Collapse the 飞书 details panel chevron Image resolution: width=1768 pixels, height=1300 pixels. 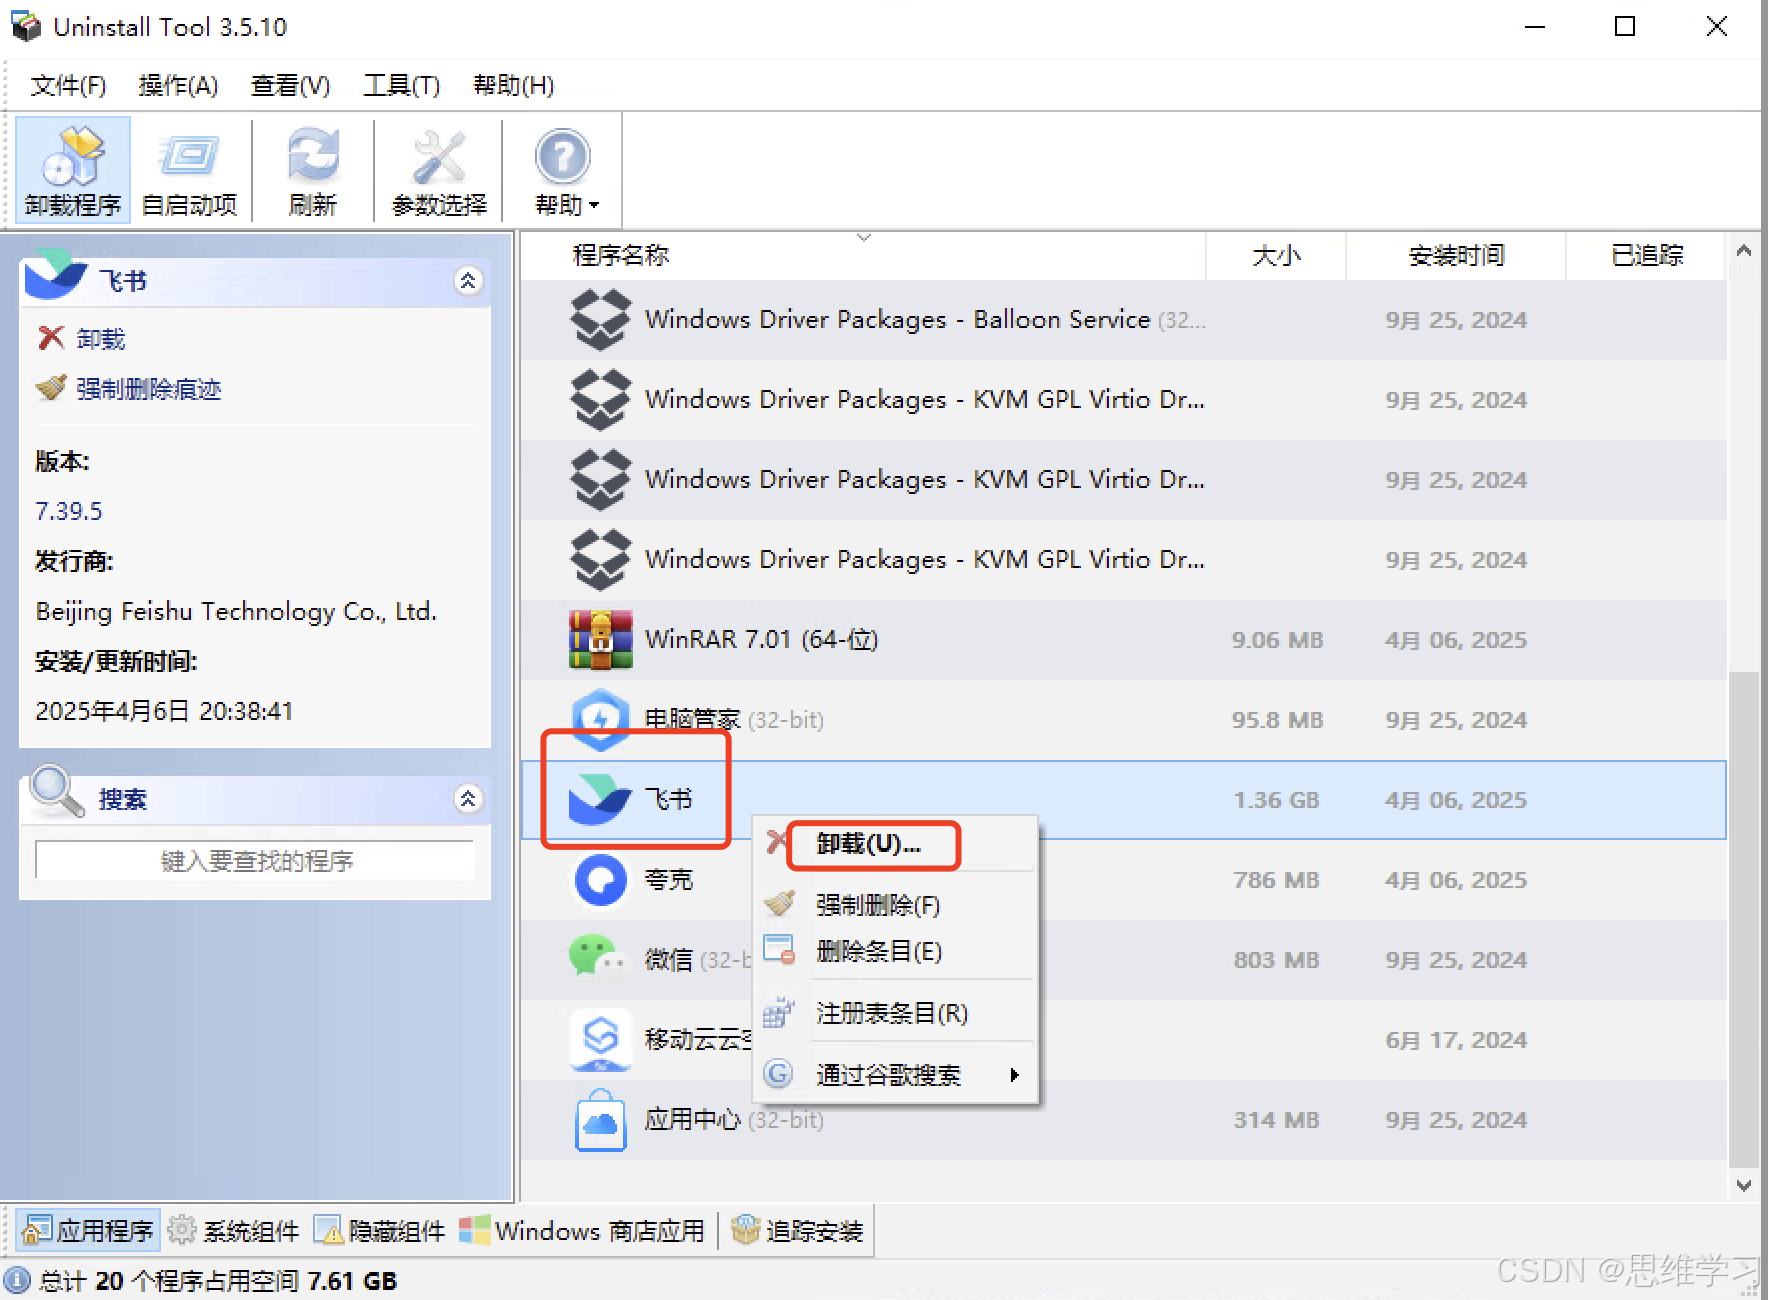(x=468, y=281)
